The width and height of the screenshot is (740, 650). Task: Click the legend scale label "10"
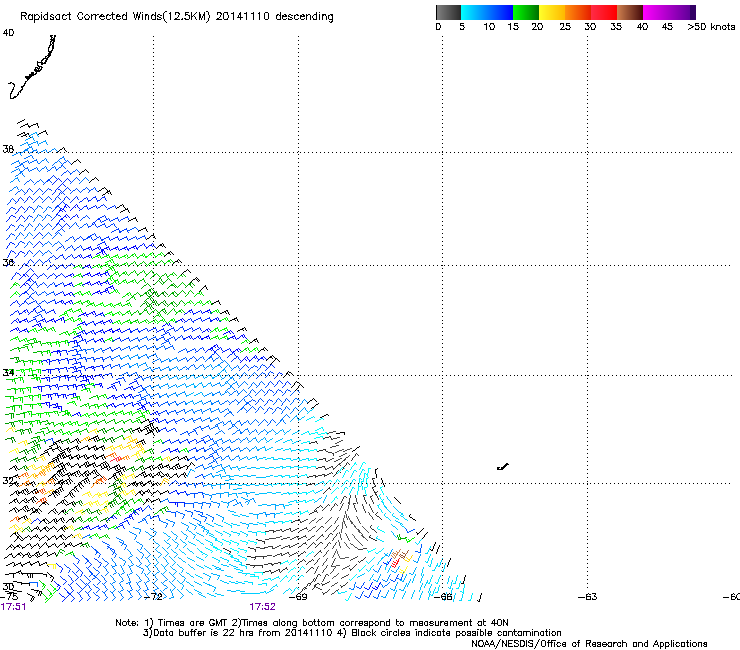click(489, 27)
